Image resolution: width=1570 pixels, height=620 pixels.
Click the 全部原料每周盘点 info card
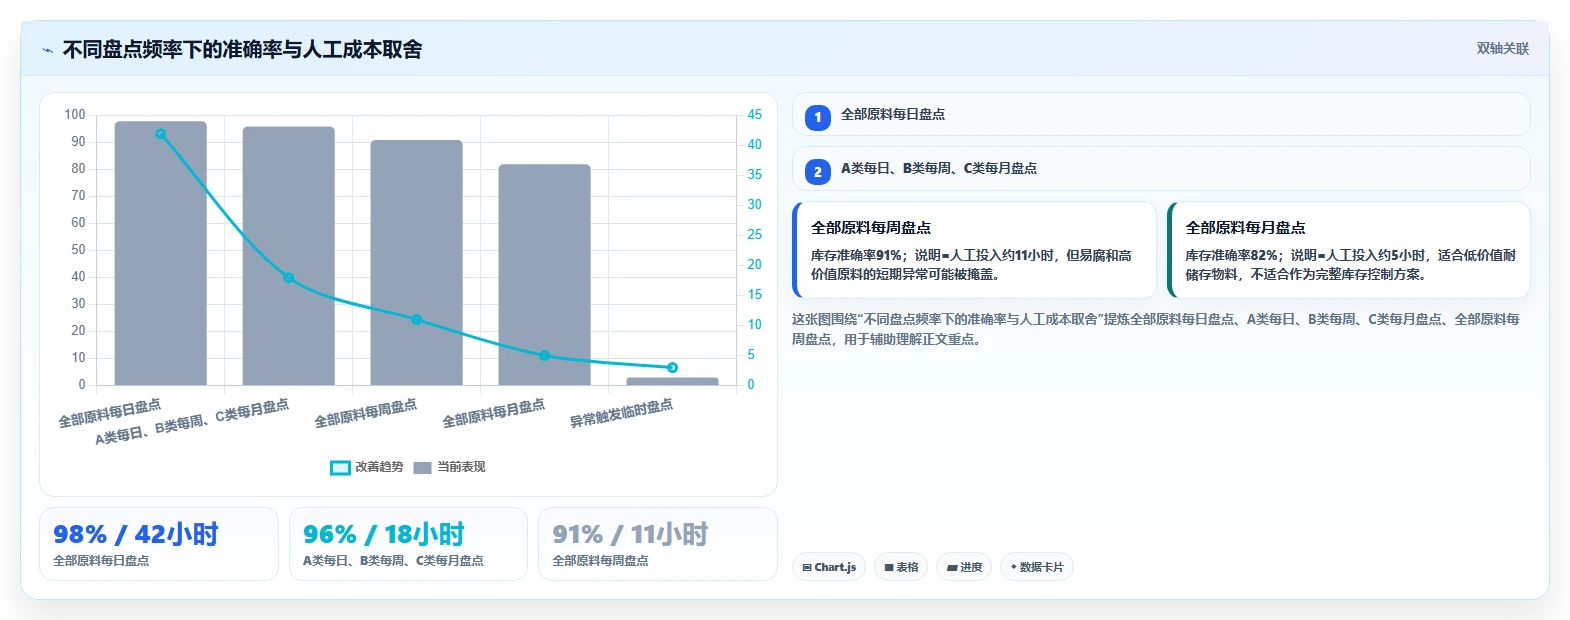pyautogui.click(x=974, y=250)
